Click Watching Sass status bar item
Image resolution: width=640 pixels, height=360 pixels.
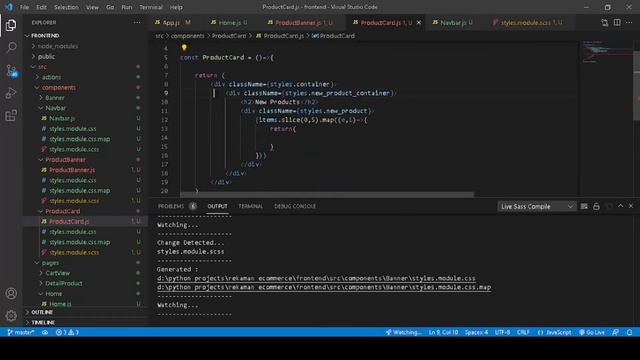tap(403, 332)
